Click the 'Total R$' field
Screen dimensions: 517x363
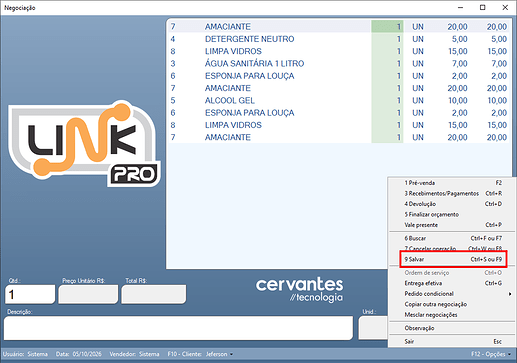(154, 294)
